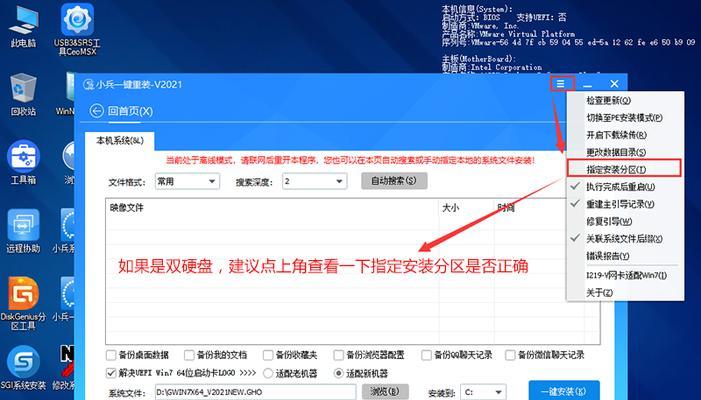Enable 备份我的文档 checkbox
Viewport: 701px width, 400px height.
click(x=189, y=355)
